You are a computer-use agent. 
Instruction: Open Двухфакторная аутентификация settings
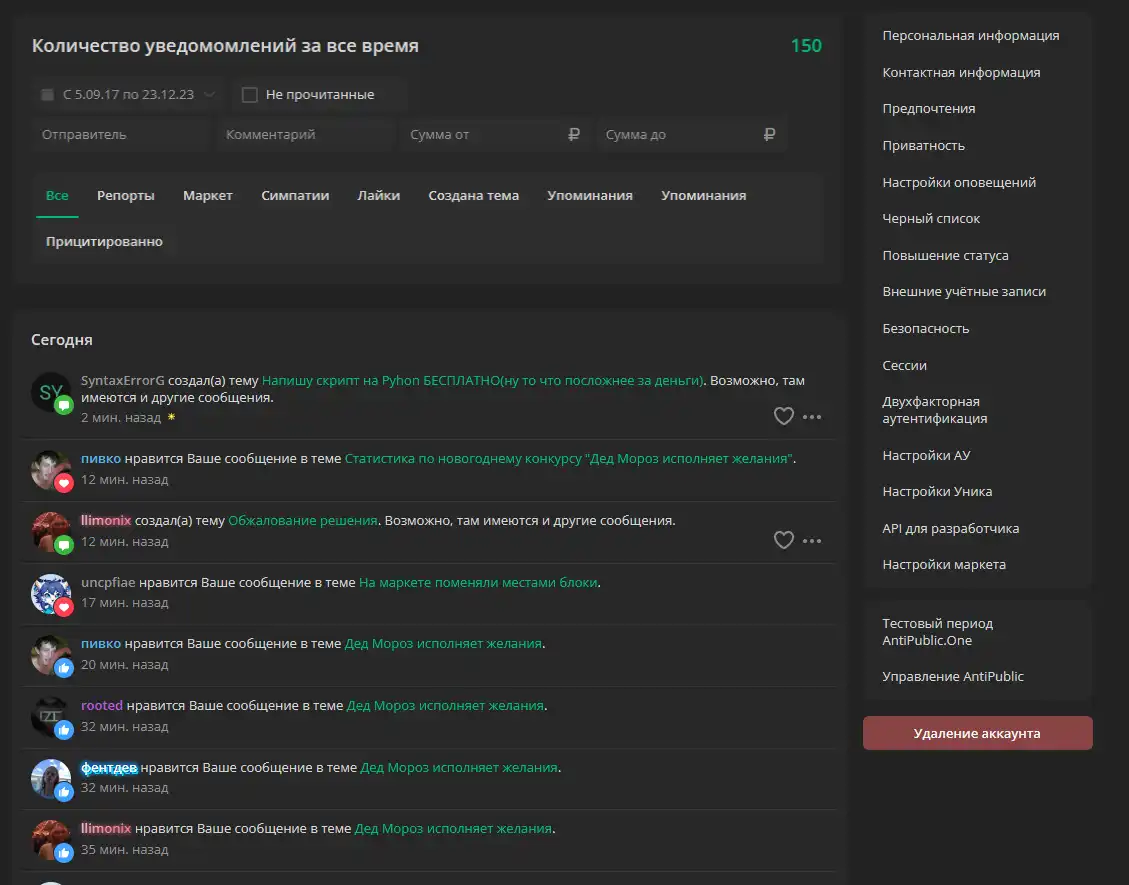935,410
